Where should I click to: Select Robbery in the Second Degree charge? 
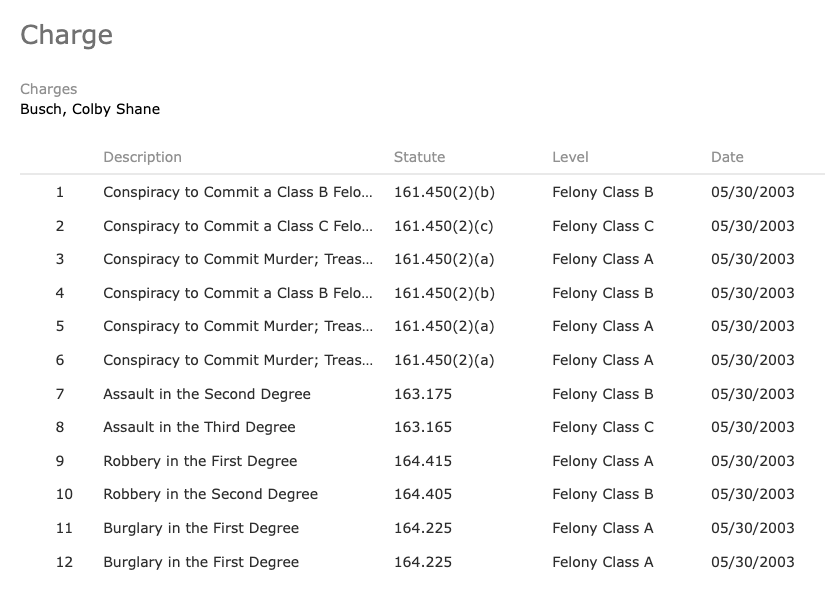210,494
